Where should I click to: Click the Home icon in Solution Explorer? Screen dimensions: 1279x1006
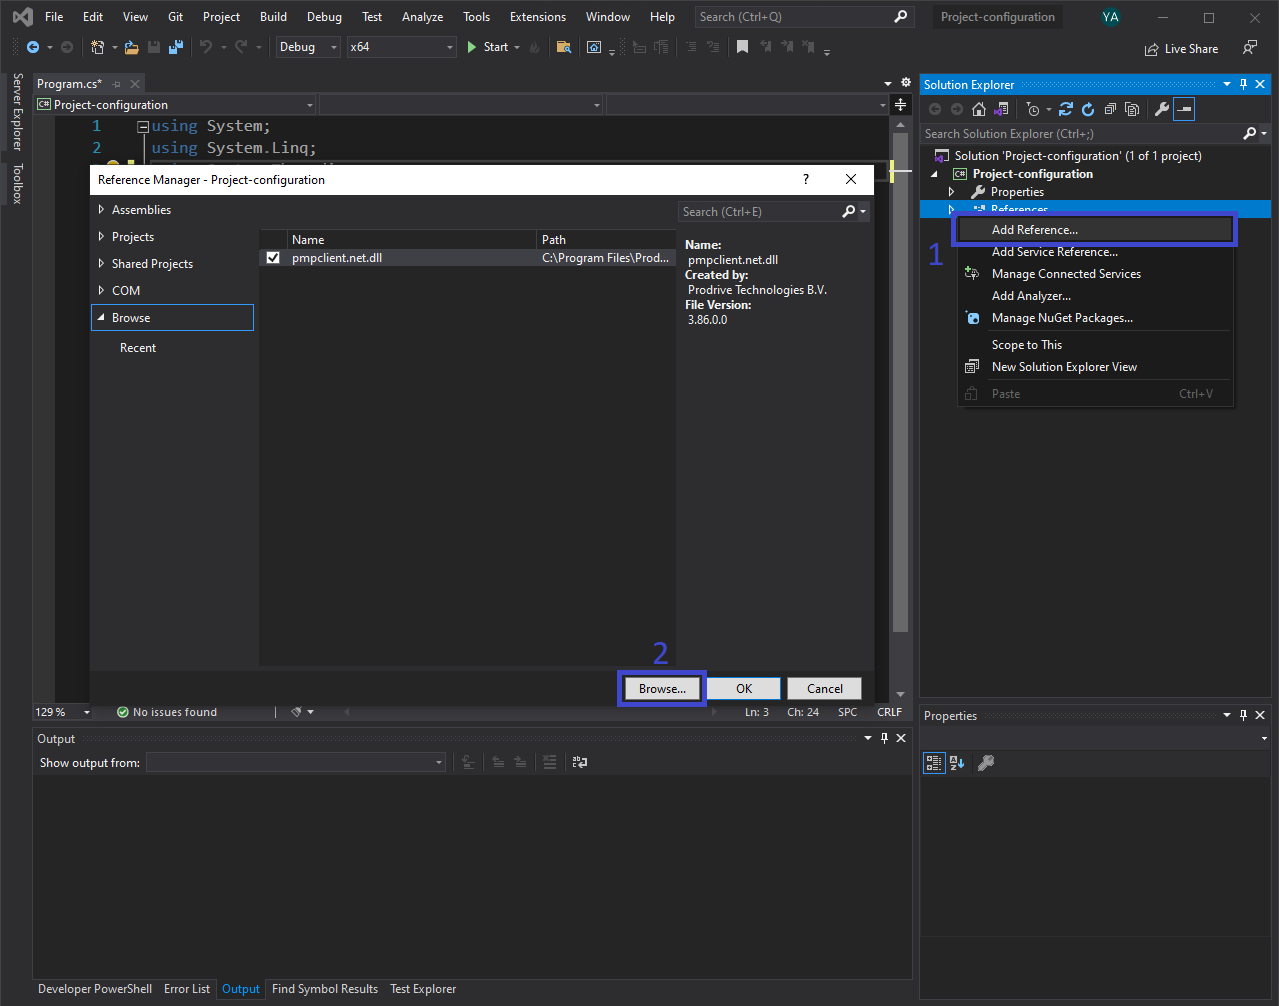pos(979,109)
